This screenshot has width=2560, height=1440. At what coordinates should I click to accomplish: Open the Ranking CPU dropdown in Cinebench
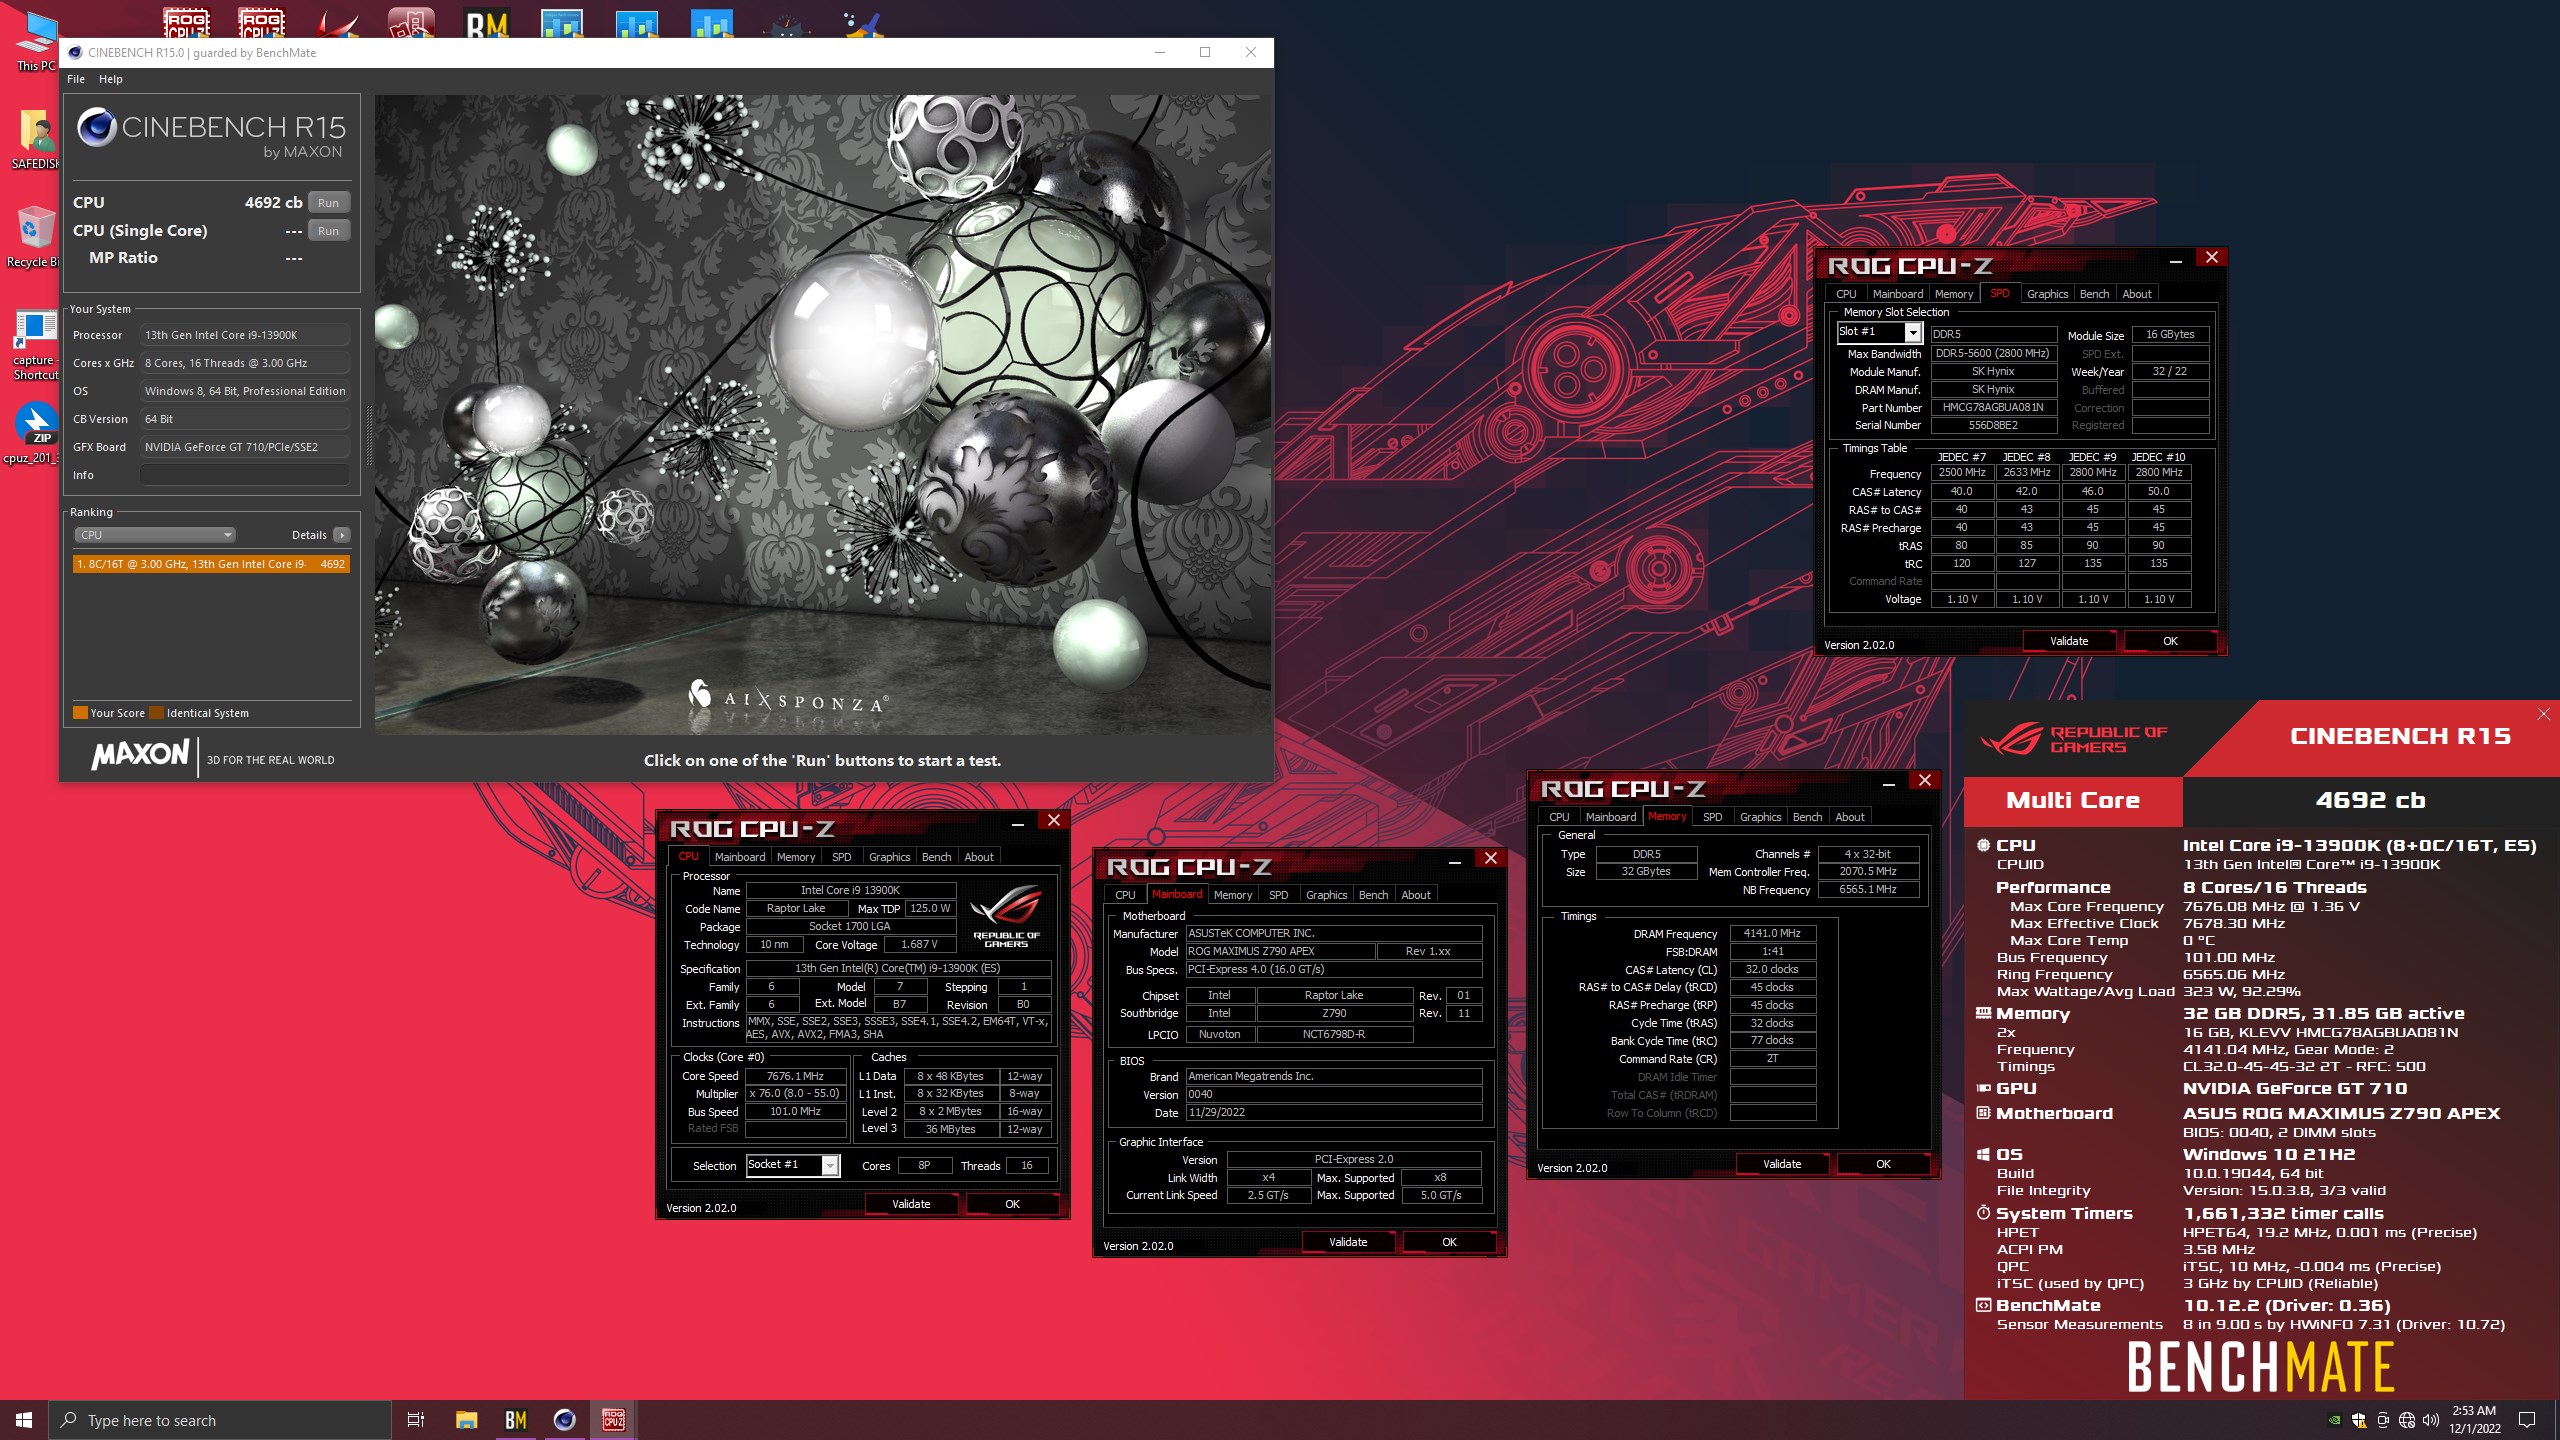(155, 535)
